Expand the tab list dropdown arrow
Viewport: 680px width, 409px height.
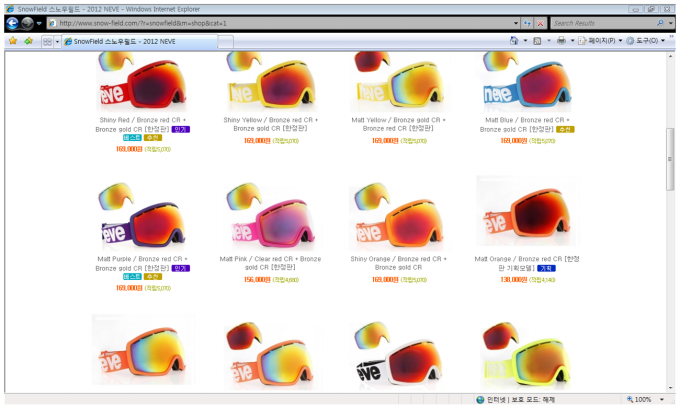[x=57, y=42]
